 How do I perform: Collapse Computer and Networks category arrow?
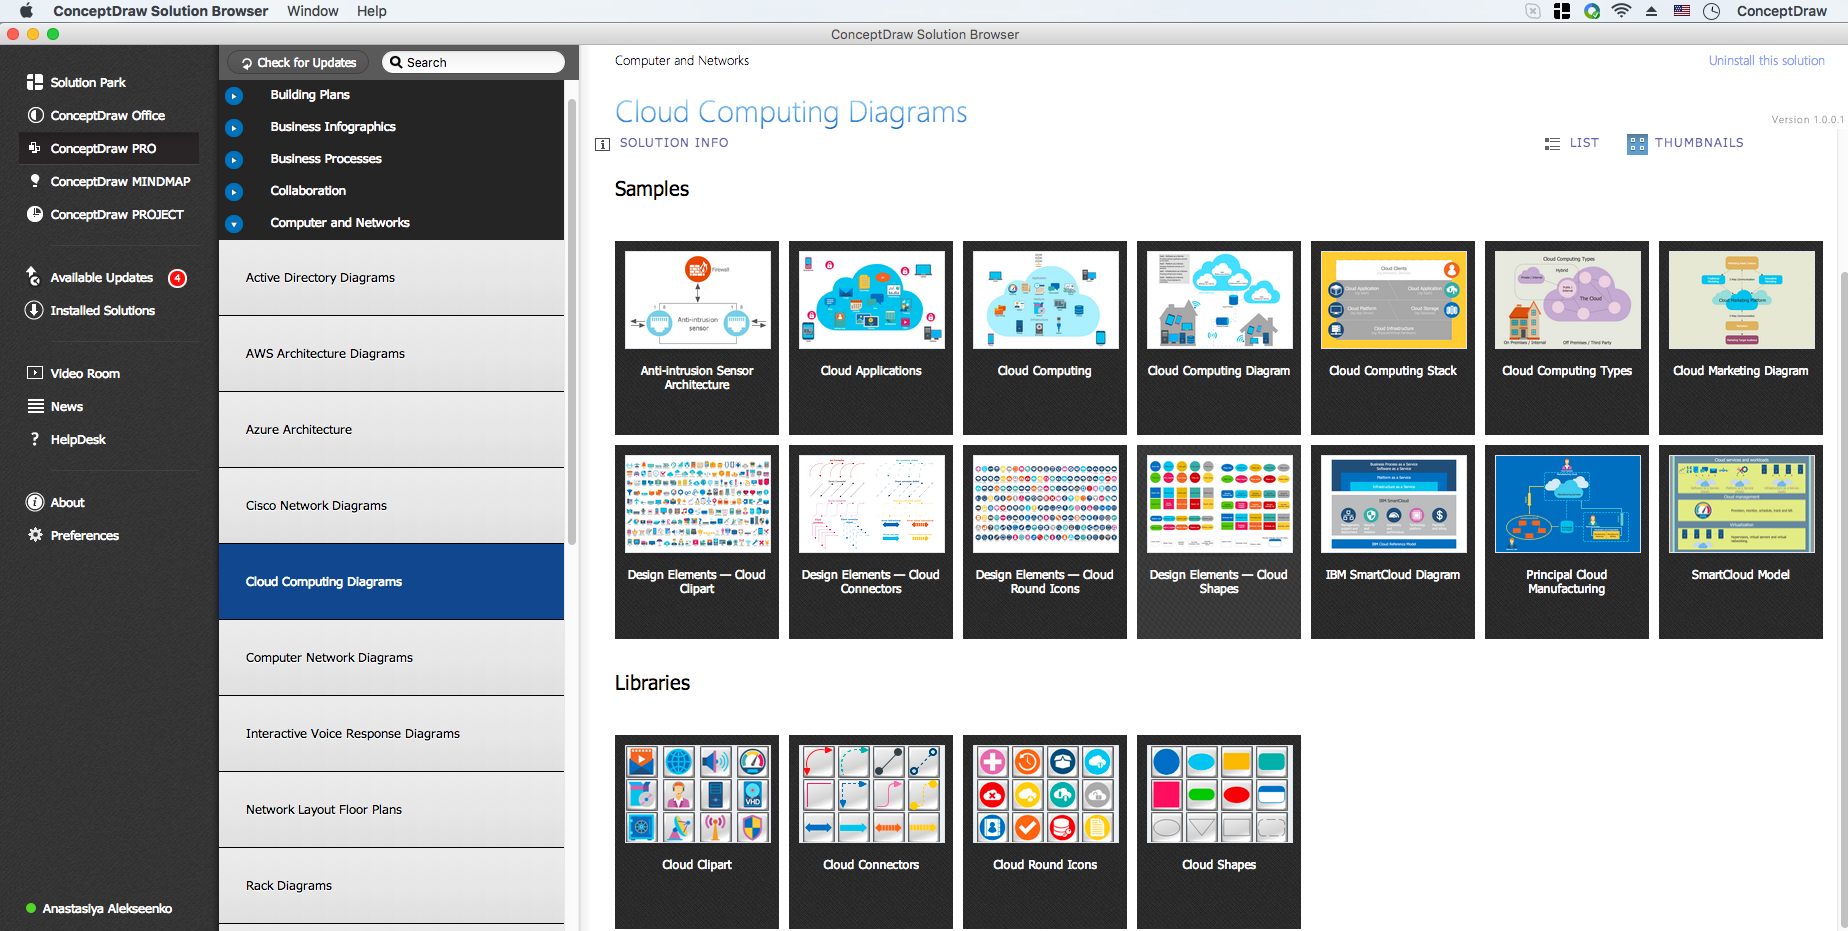point(234,224)
